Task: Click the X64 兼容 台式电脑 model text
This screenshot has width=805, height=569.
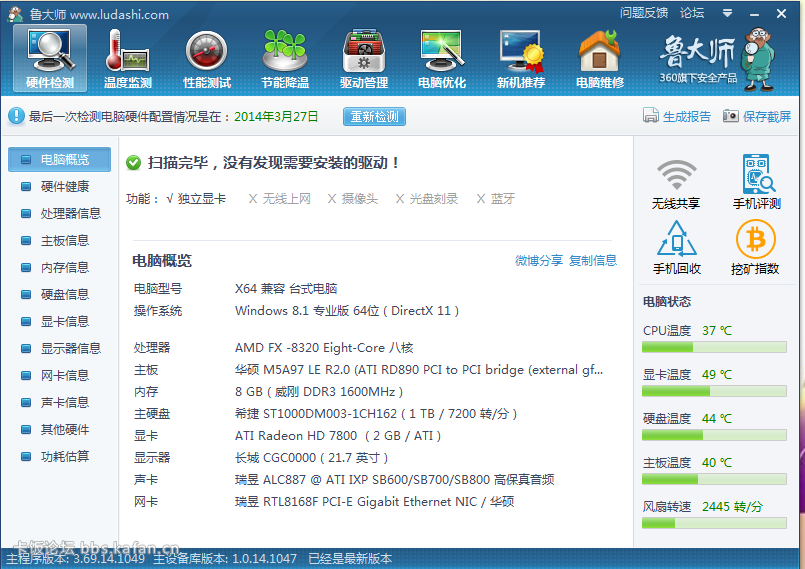Action: [286, 289]
